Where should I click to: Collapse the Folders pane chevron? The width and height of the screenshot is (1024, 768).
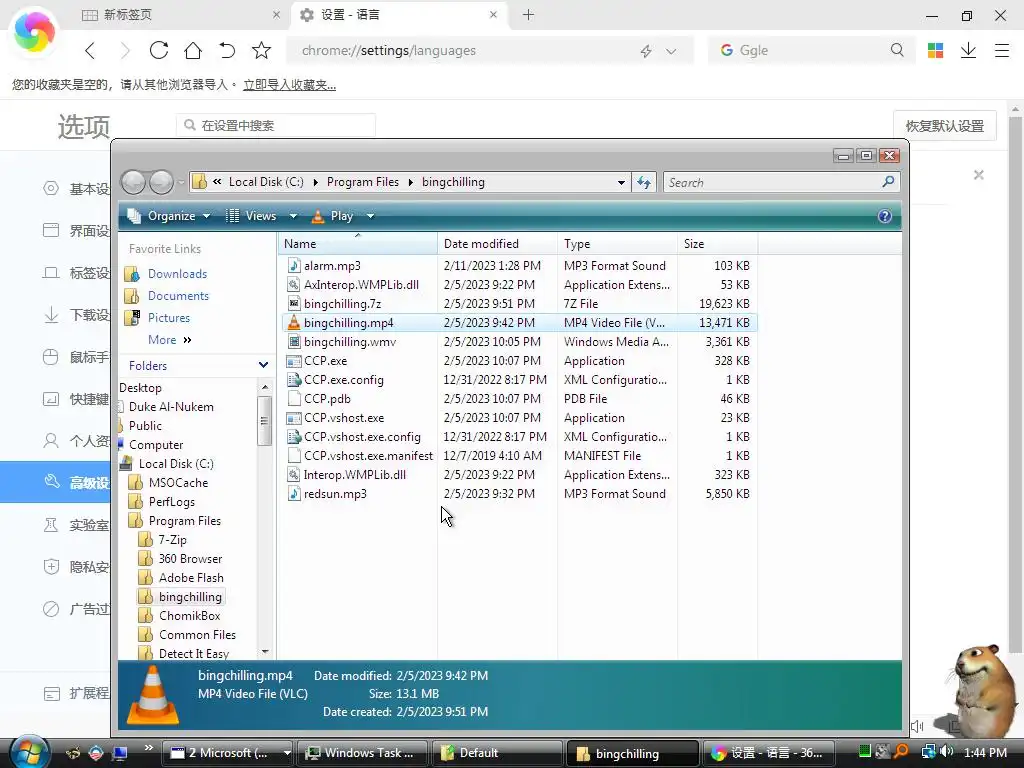pos(263,365)
